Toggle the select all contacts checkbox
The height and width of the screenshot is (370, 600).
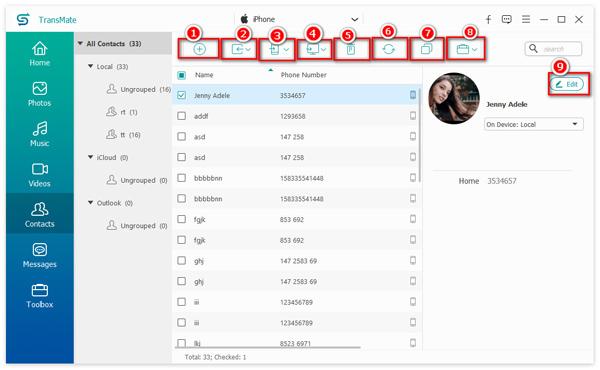click(x=182, y=75)
